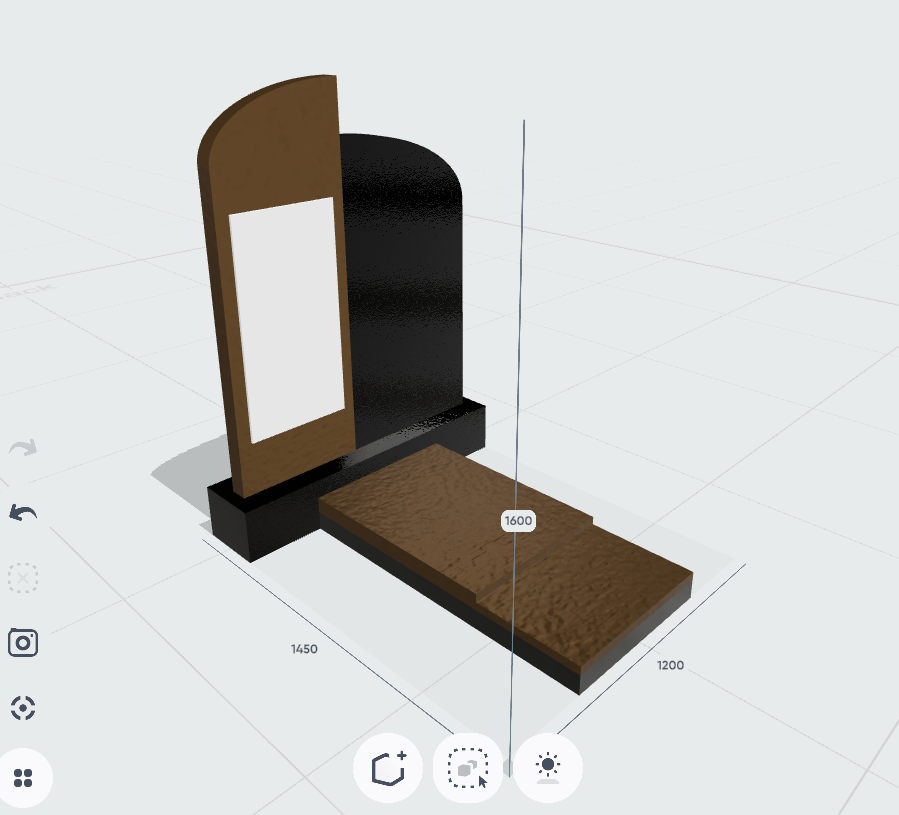Click the undo arrow icon
The width and height of the screenshot is (899, 815).
pos(23,513)
